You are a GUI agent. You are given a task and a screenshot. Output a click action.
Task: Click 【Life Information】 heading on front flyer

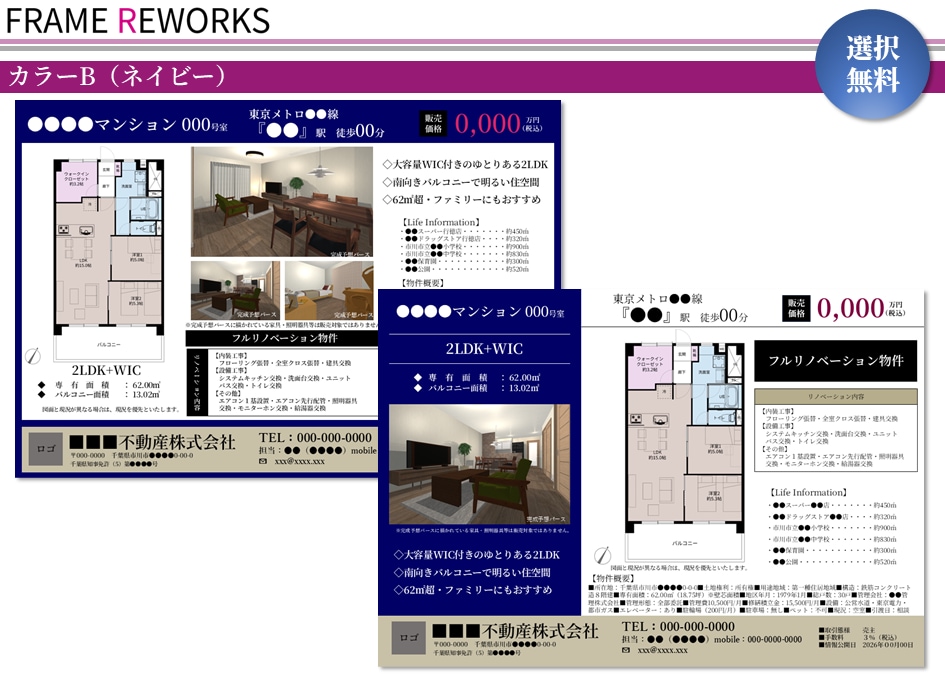point(808,492)
